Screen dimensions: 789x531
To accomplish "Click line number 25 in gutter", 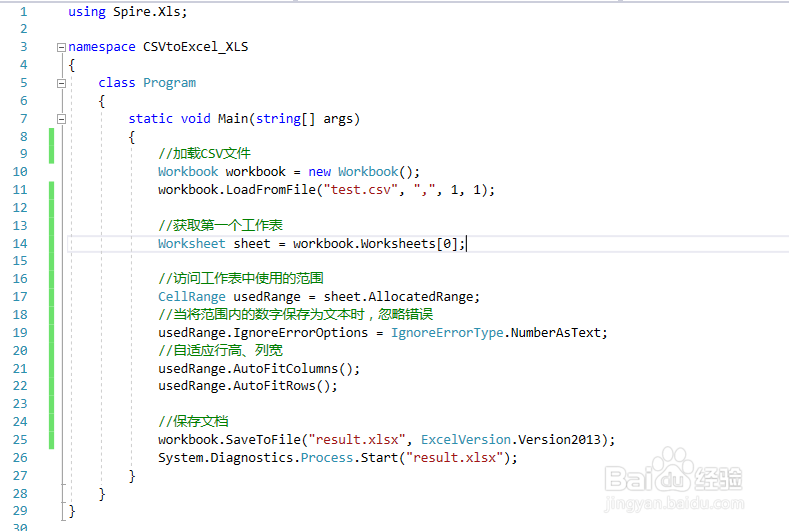I will [20, 440].
